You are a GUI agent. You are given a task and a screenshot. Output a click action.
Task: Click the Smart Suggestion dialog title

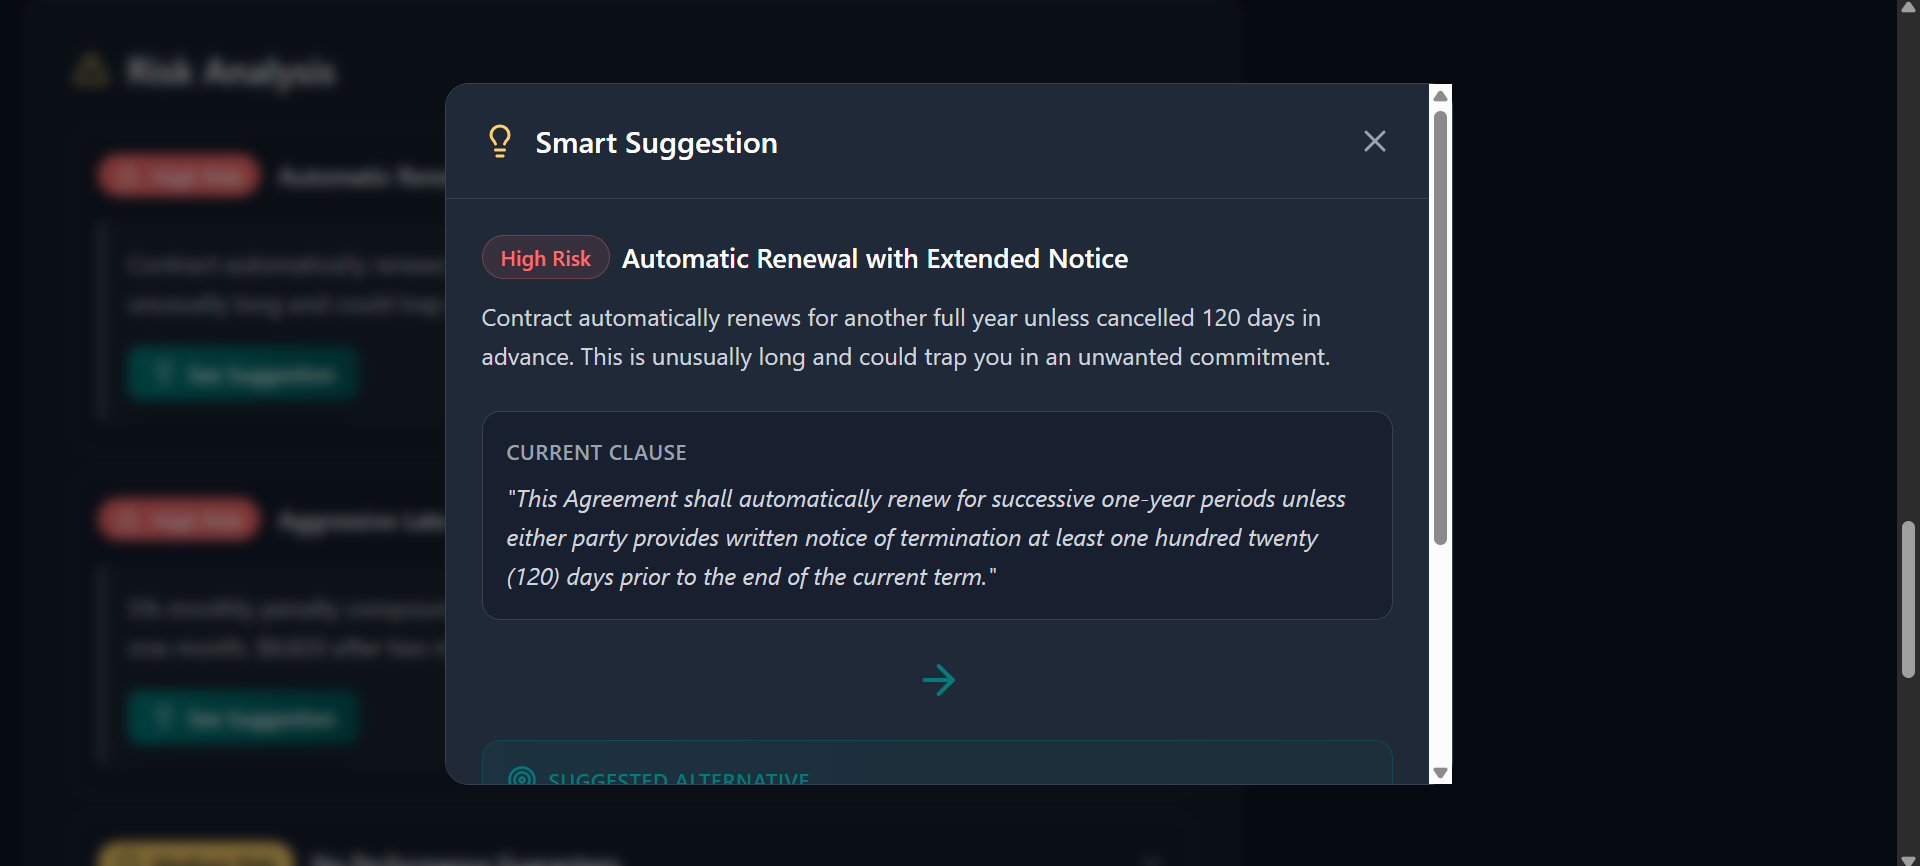(656, 143)
